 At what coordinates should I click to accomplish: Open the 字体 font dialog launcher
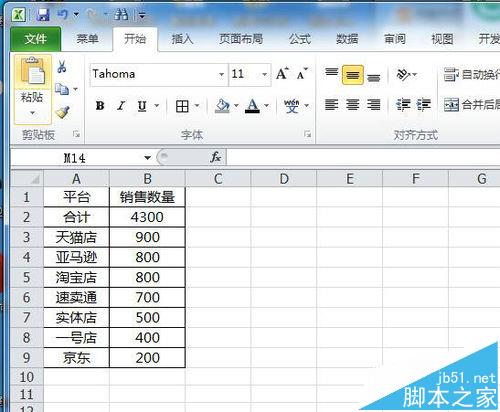pyautogui.click(x=307, y=134)
